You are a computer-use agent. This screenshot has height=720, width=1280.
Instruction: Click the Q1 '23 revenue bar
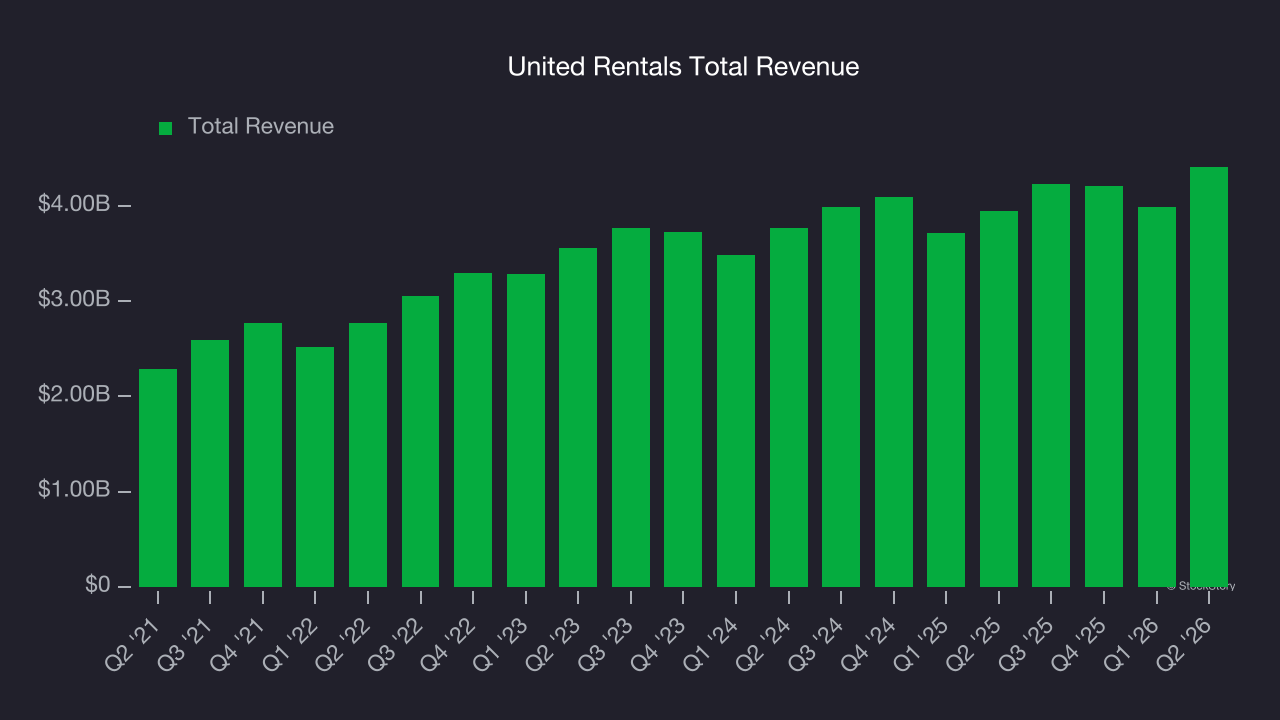point(526,430)
